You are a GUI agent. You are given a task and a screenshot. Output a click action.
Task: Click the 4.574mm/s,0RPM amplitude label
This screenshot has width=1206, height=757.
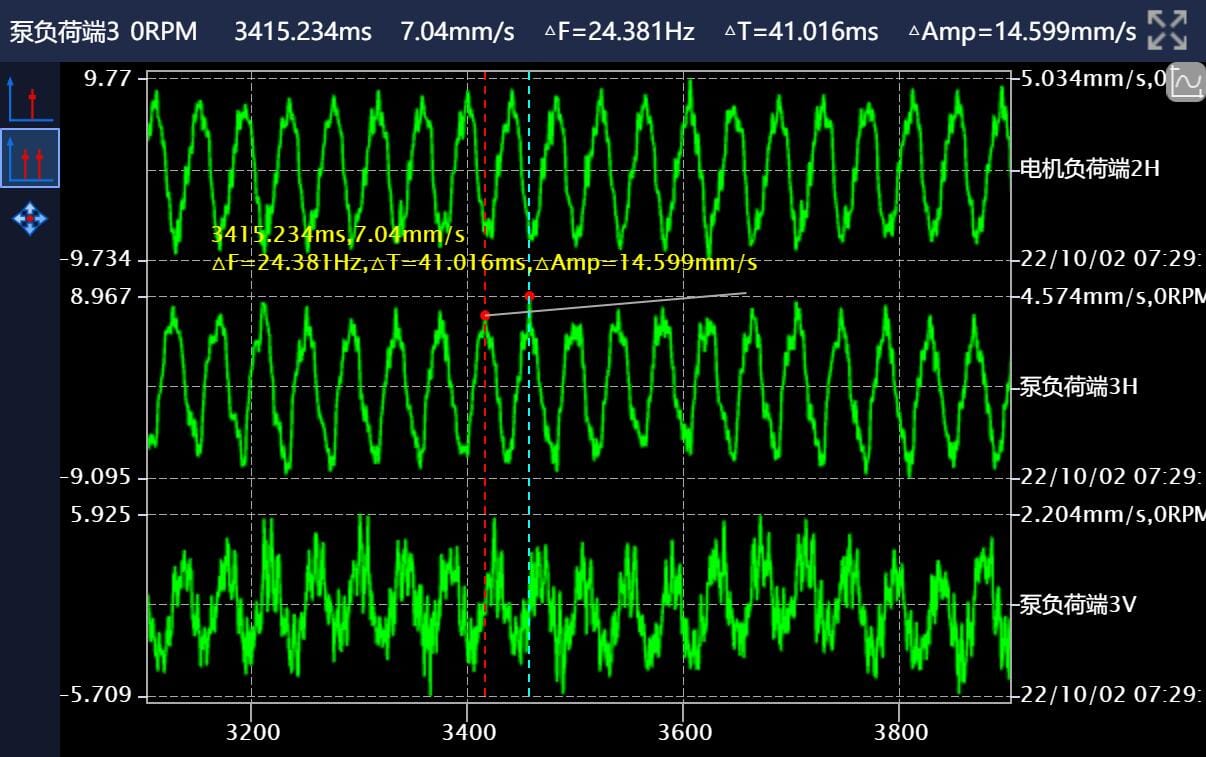[x=1108, y=296]
